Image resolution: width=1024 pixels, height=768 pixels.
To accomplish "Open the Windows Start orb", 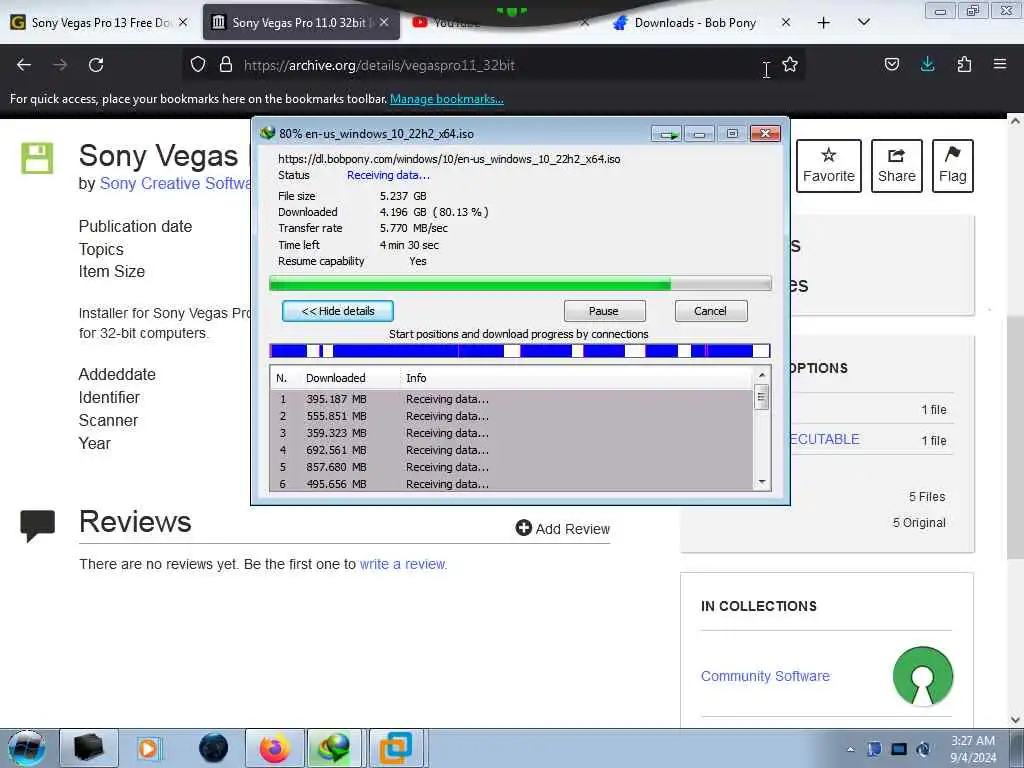I will (26, 748).
